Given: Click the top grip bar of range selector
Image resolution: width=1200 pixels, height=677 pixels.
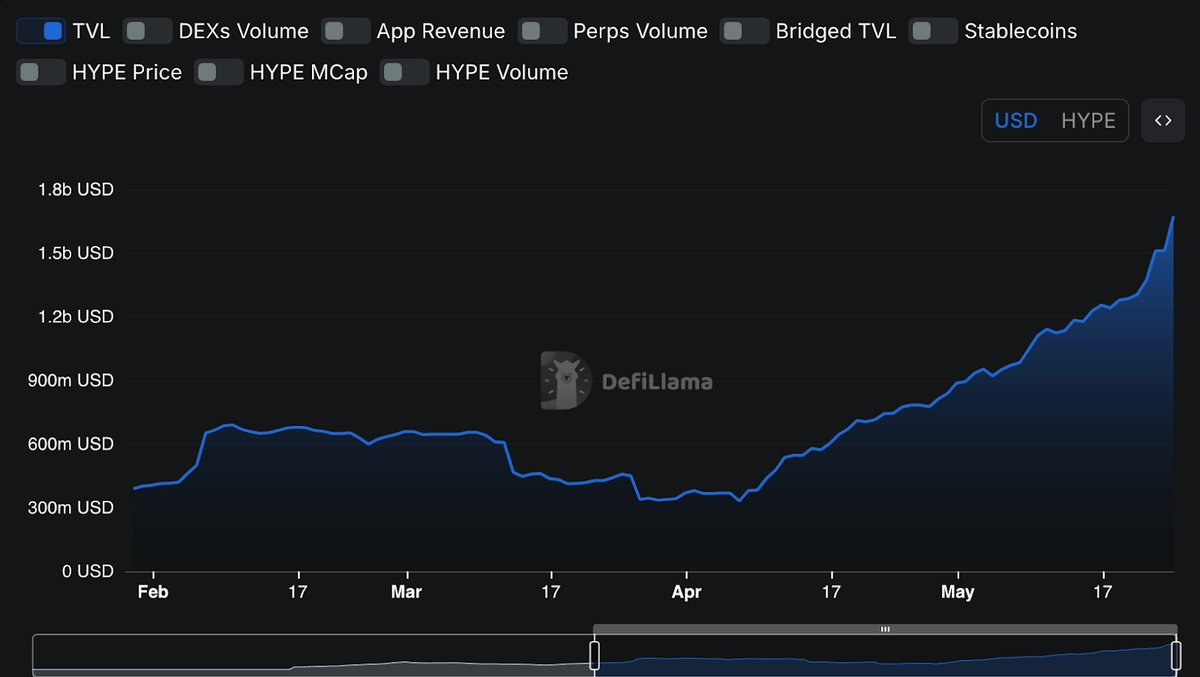Looking at the screenshot, I should click(x=885, y=629).
